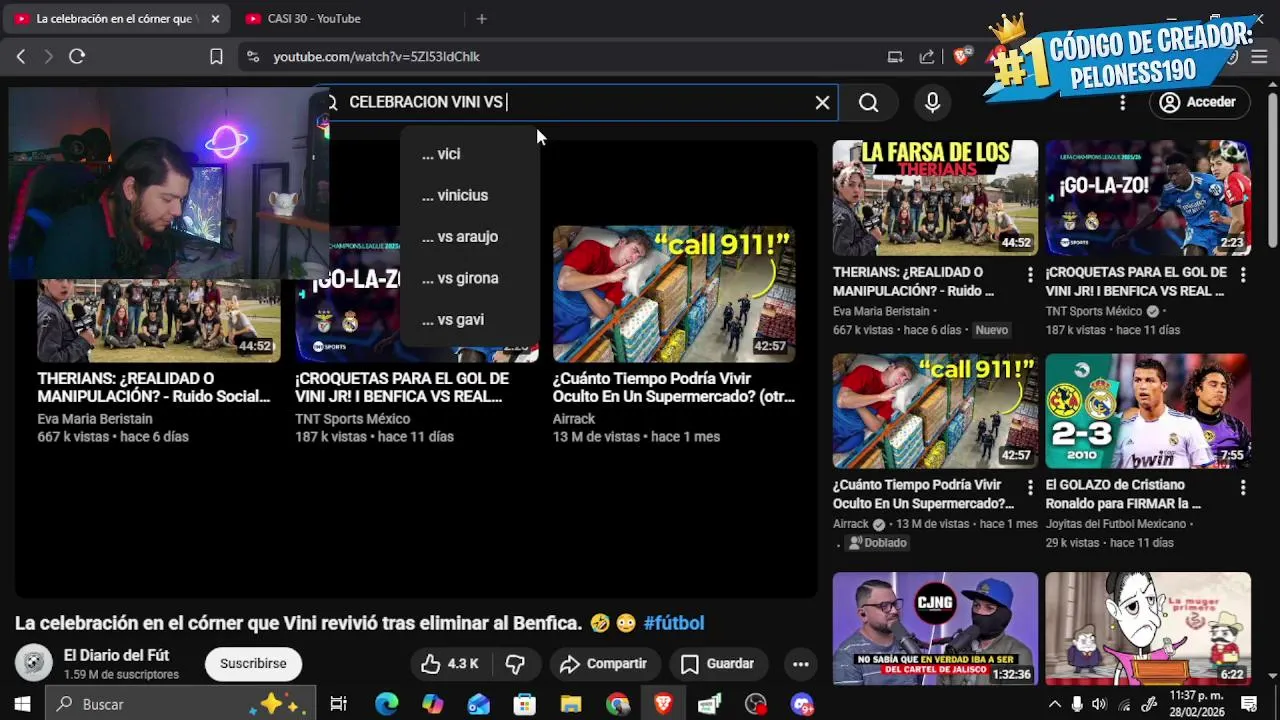This screenshot has height=720, width=1280.
Task: Bookmark this page in Brave
Action: pos(216,57)
